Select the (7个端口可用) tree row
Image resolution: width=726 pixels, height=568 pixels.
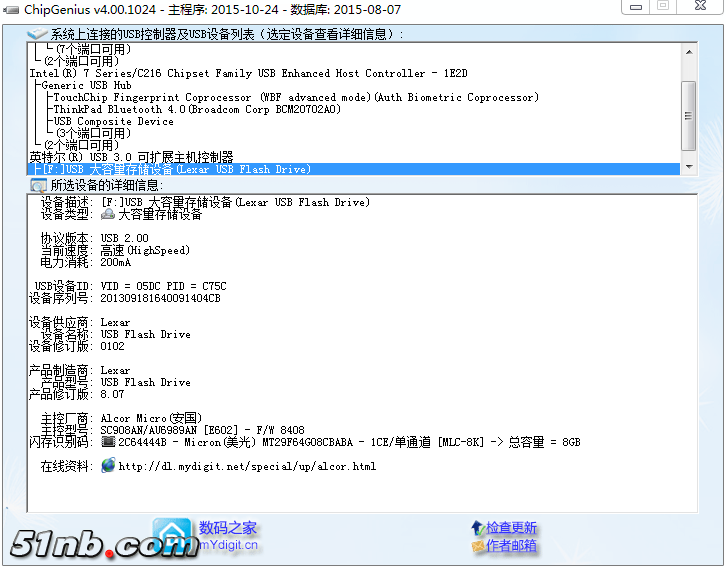click(x=93, y=49)
